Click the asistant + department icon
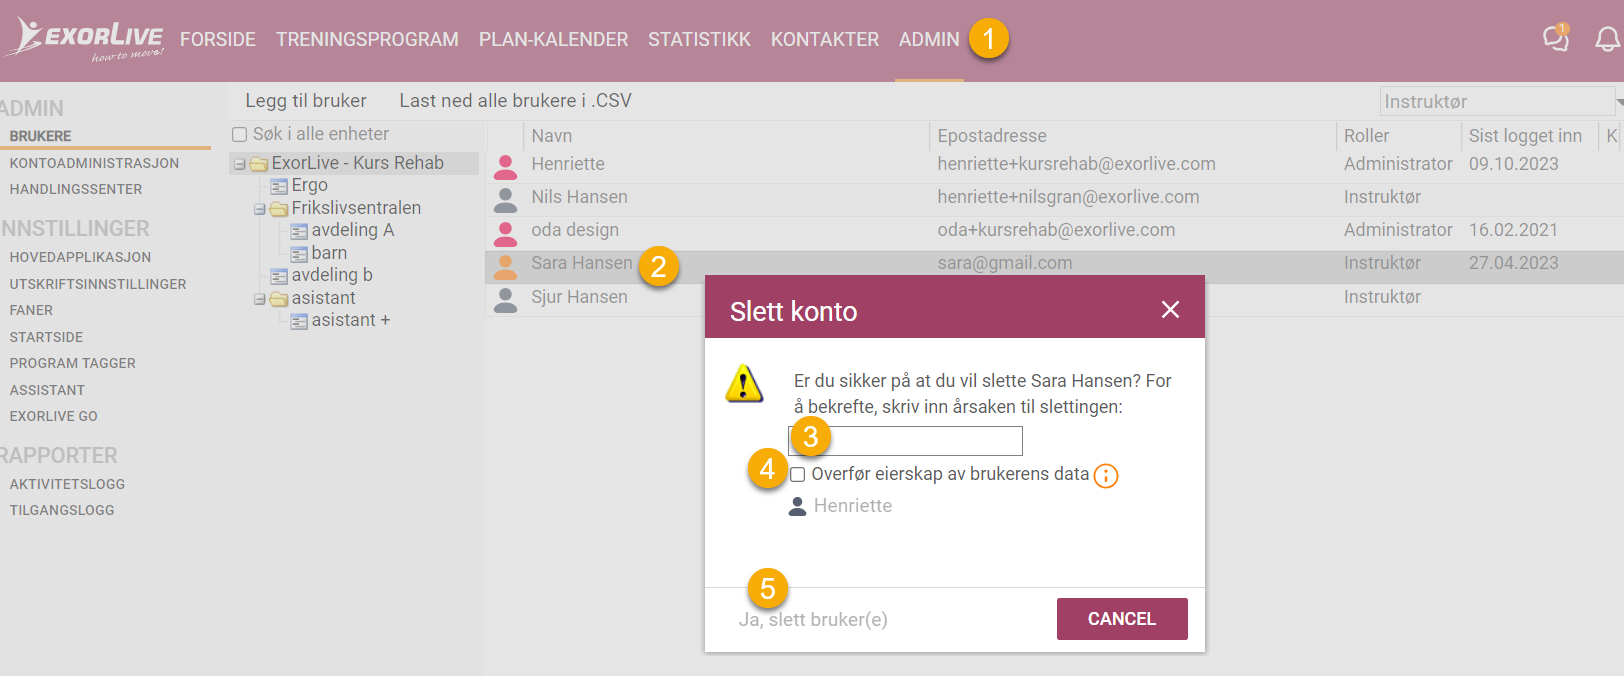This screenshot has width=1624, height=676. tap(299, 321)
